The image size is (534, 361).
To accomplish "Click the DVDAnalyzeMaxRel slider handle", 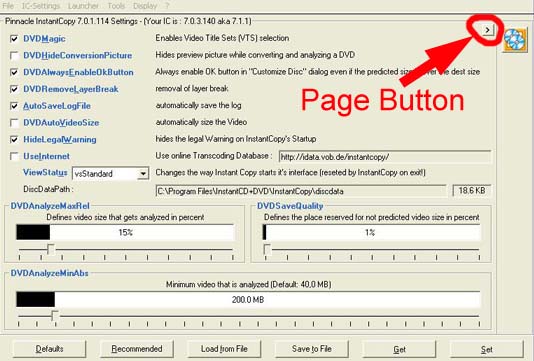I will [51, 249].
